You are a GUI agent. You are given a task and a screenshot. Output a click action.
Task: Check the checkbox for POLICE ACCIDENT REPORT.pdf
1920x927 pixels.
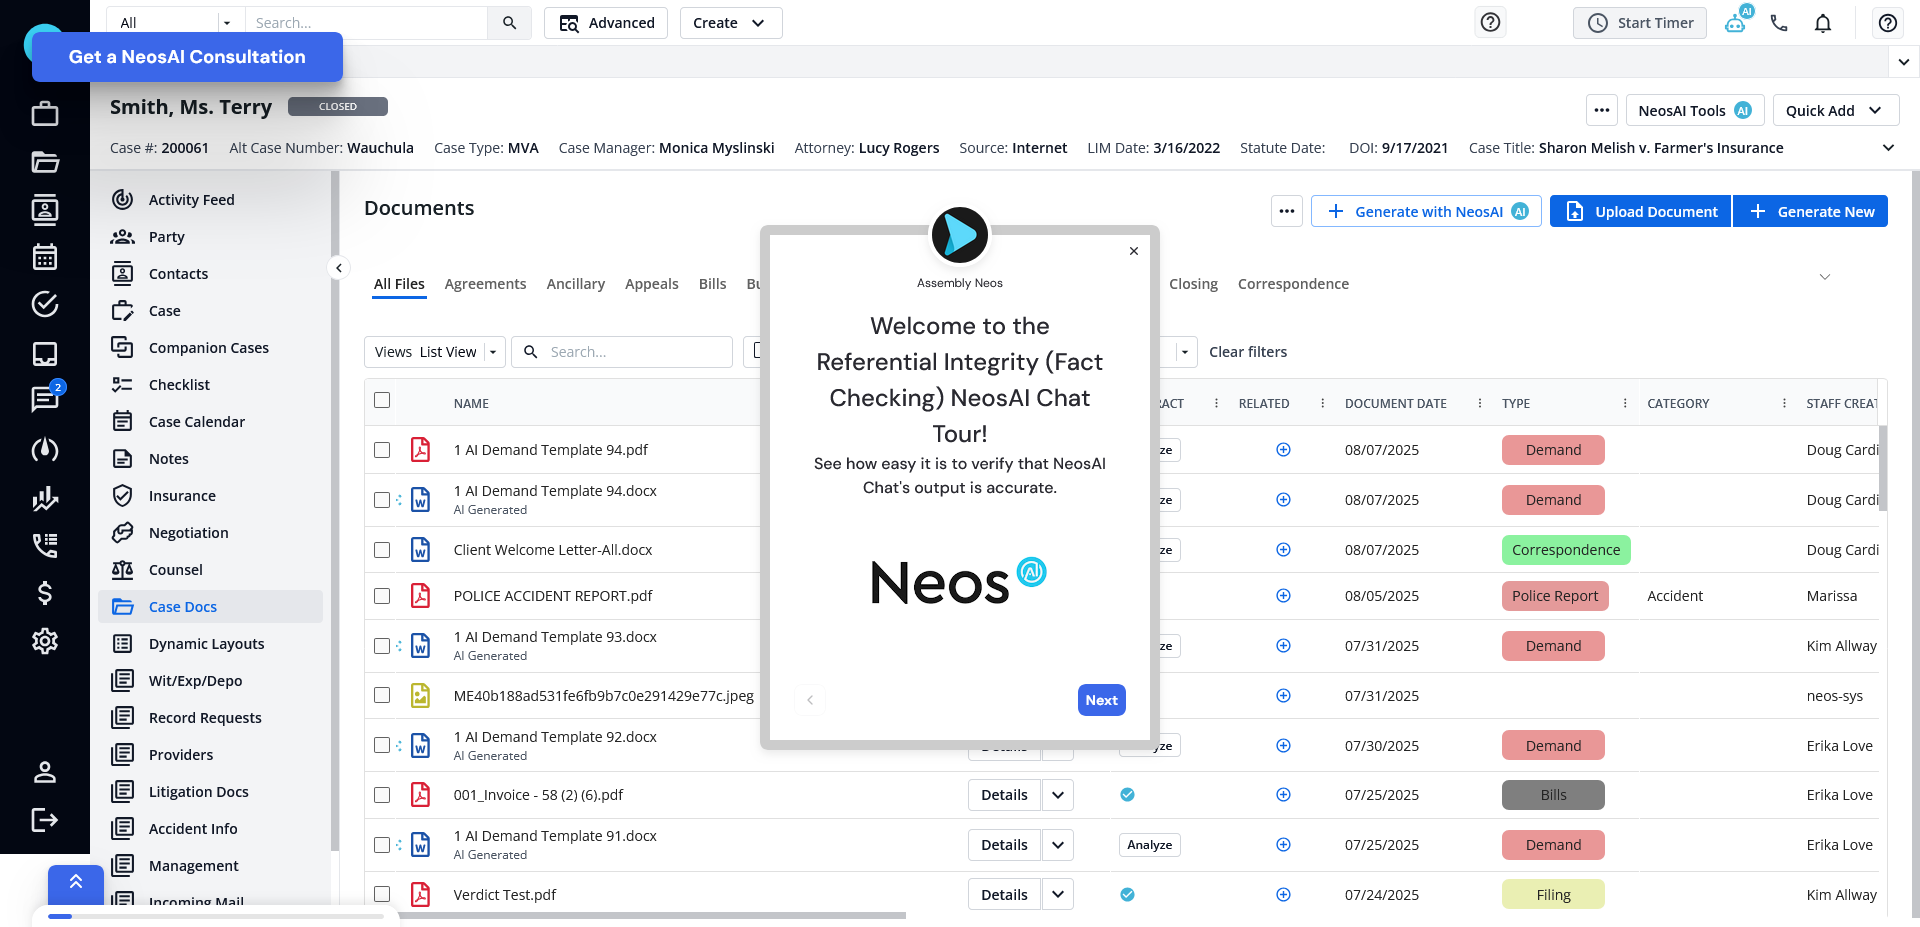click(x=382, y=595)
